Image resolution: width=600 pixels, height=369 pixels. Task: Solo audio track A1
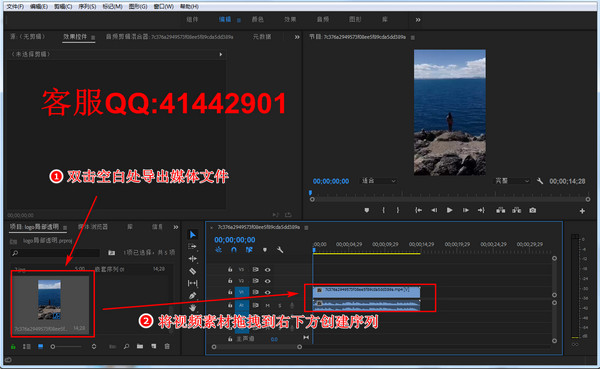[280, 305]
